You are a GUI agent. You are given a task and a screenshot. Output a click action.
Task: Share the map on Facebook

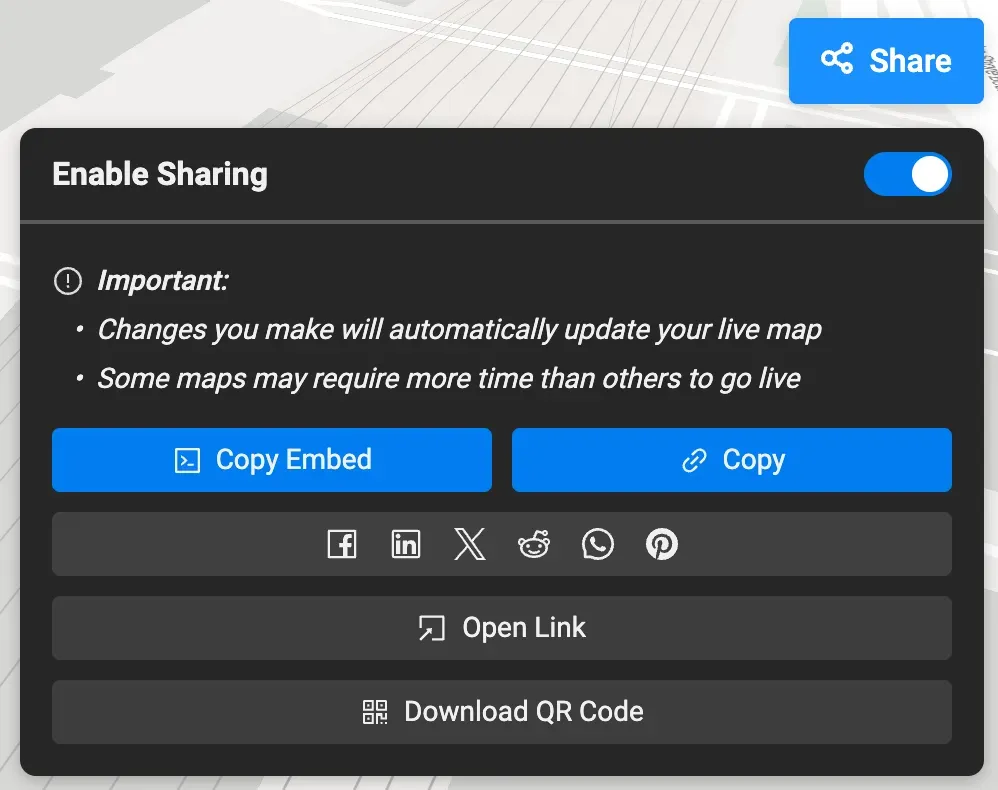[x=342, y=544]
